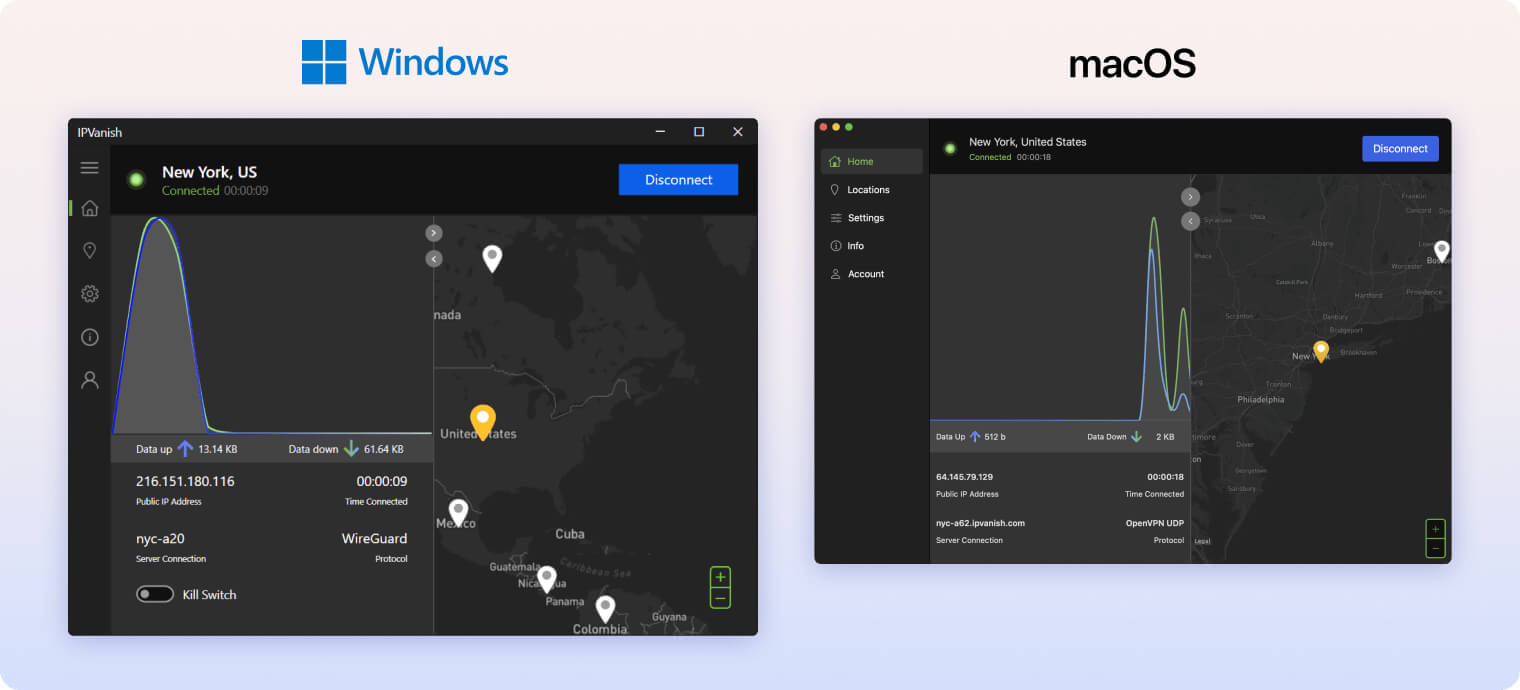Click the right-arrow chevron on the macOS map

point(1189,196)
